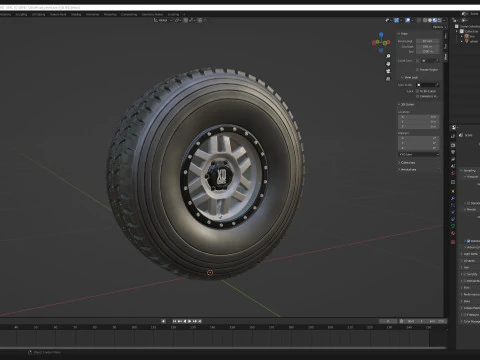480x360 pixels.
Task: Toggle auto keying record button
Action: pos(163,321)
